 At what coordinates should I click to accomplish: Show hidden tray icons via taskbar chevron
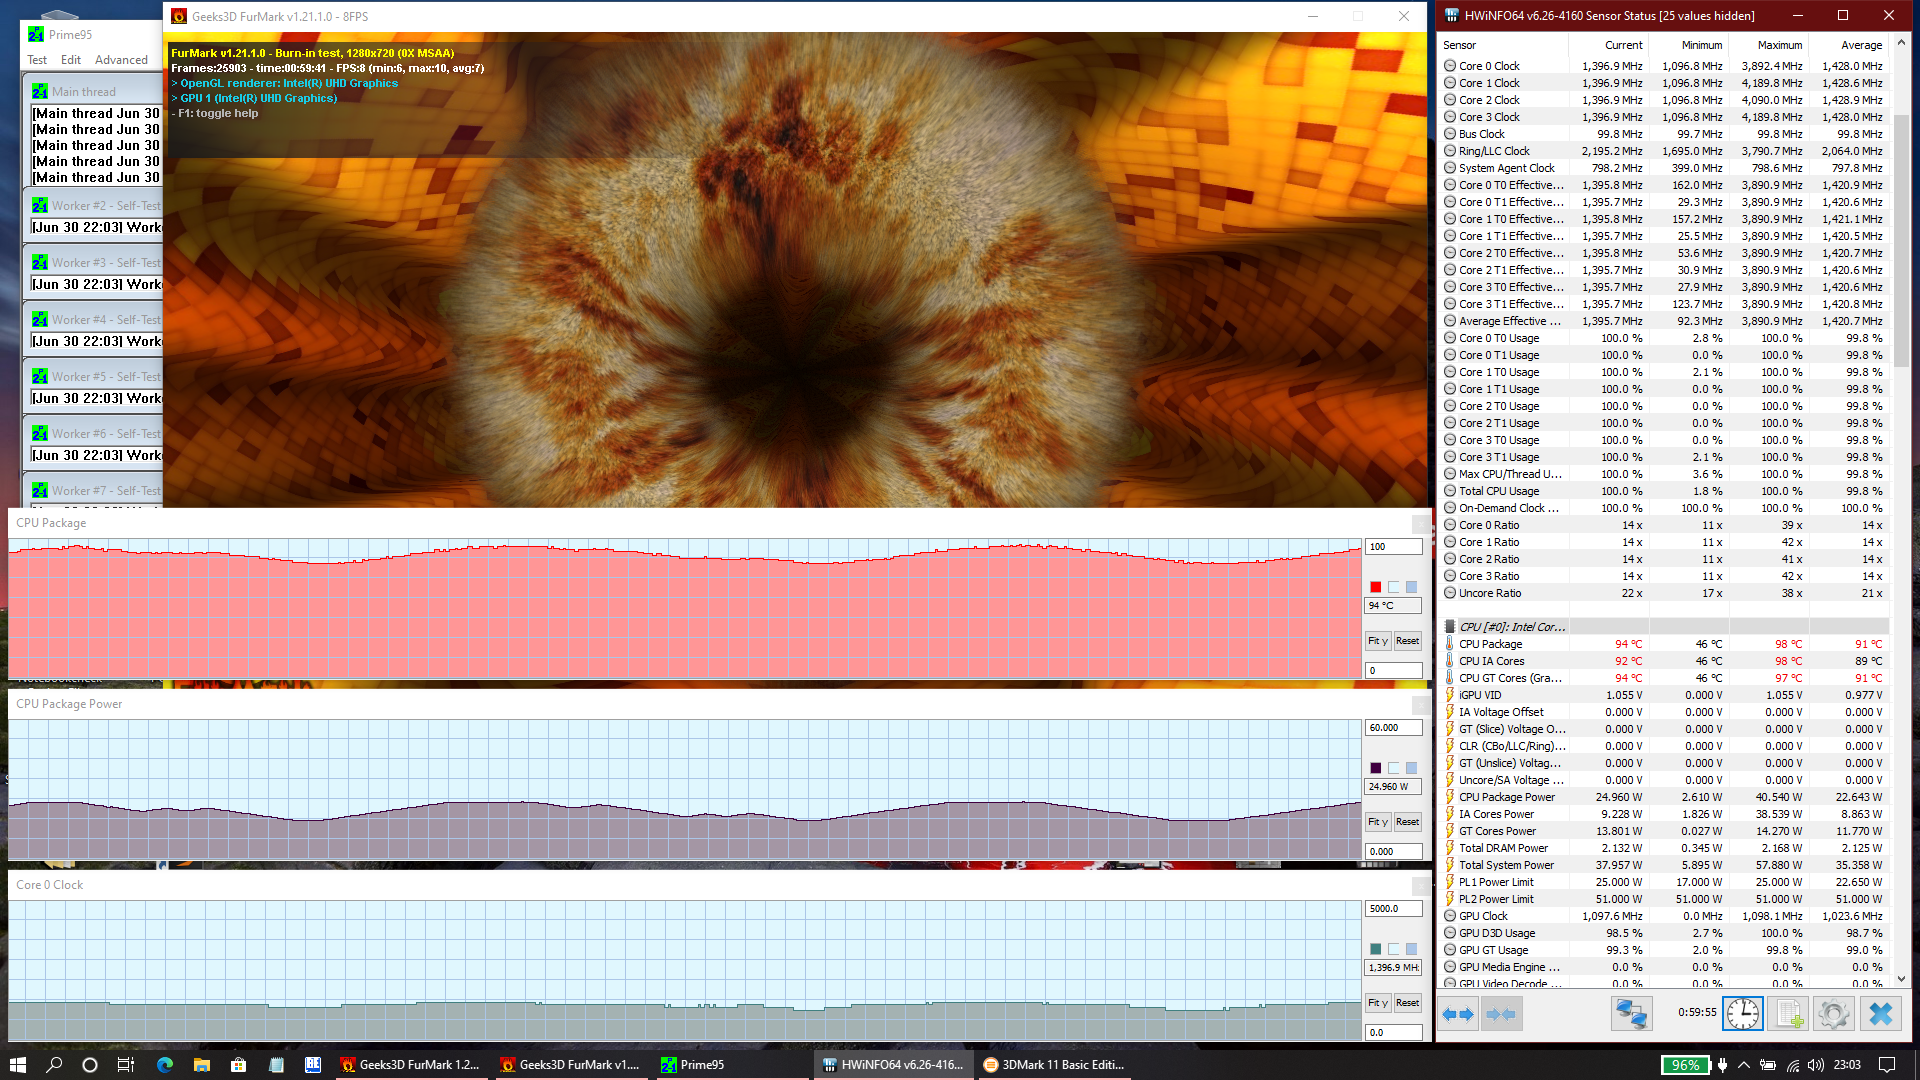pyautogui.click(x=1744, y=1065)
